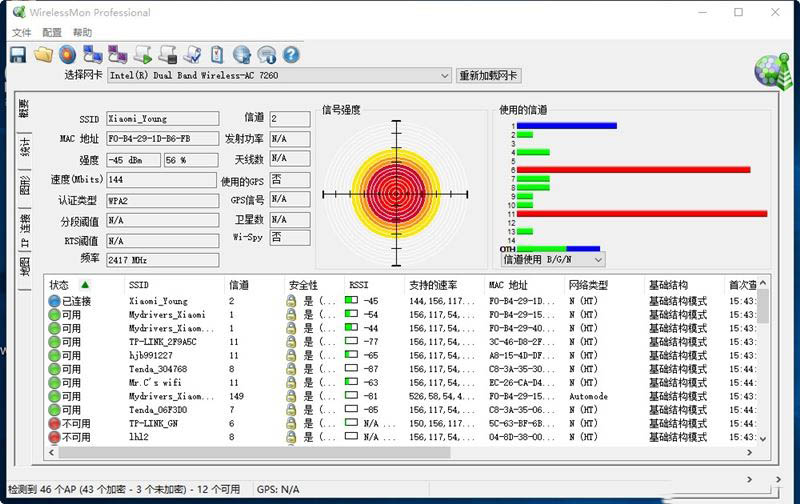Sort the list by 支持的速率 column header

coord(444,285)
